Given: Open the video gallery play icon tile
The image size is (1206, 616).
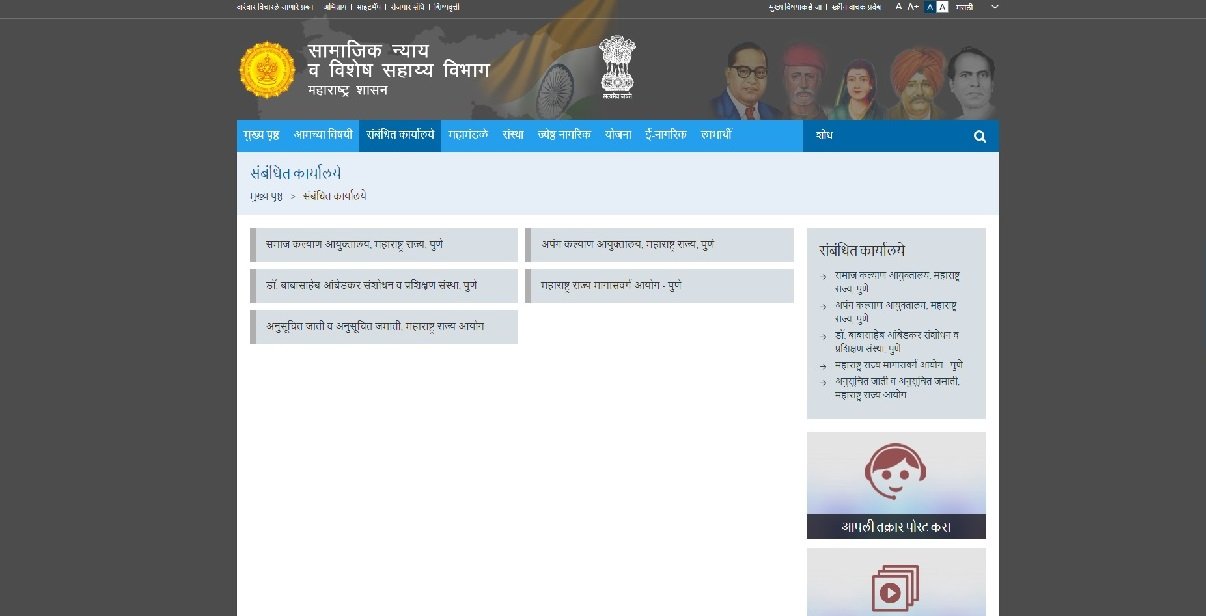Looking at the screenshot, I should point(896,583).
